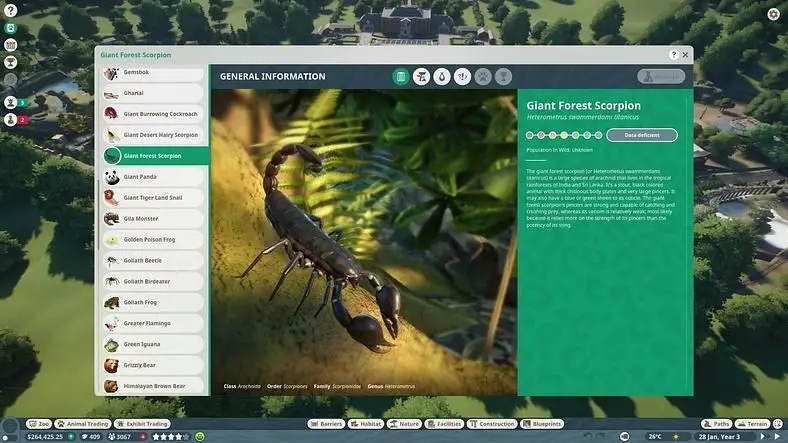Switch to the exclamation social tab icon
Screen dimensions: 788x443
[462, 76]
